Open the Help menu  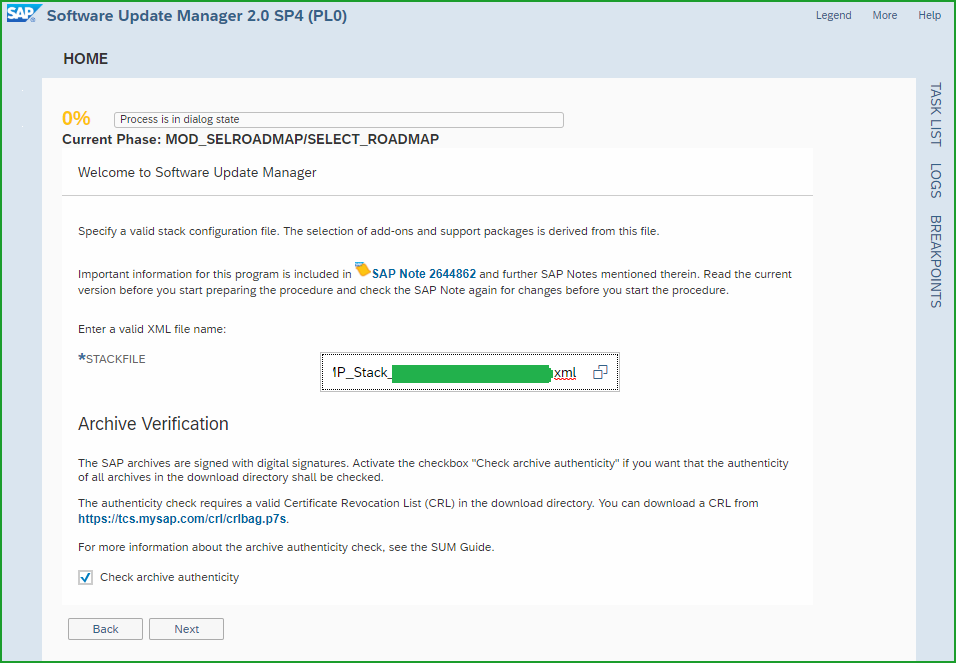pos(930,15)
